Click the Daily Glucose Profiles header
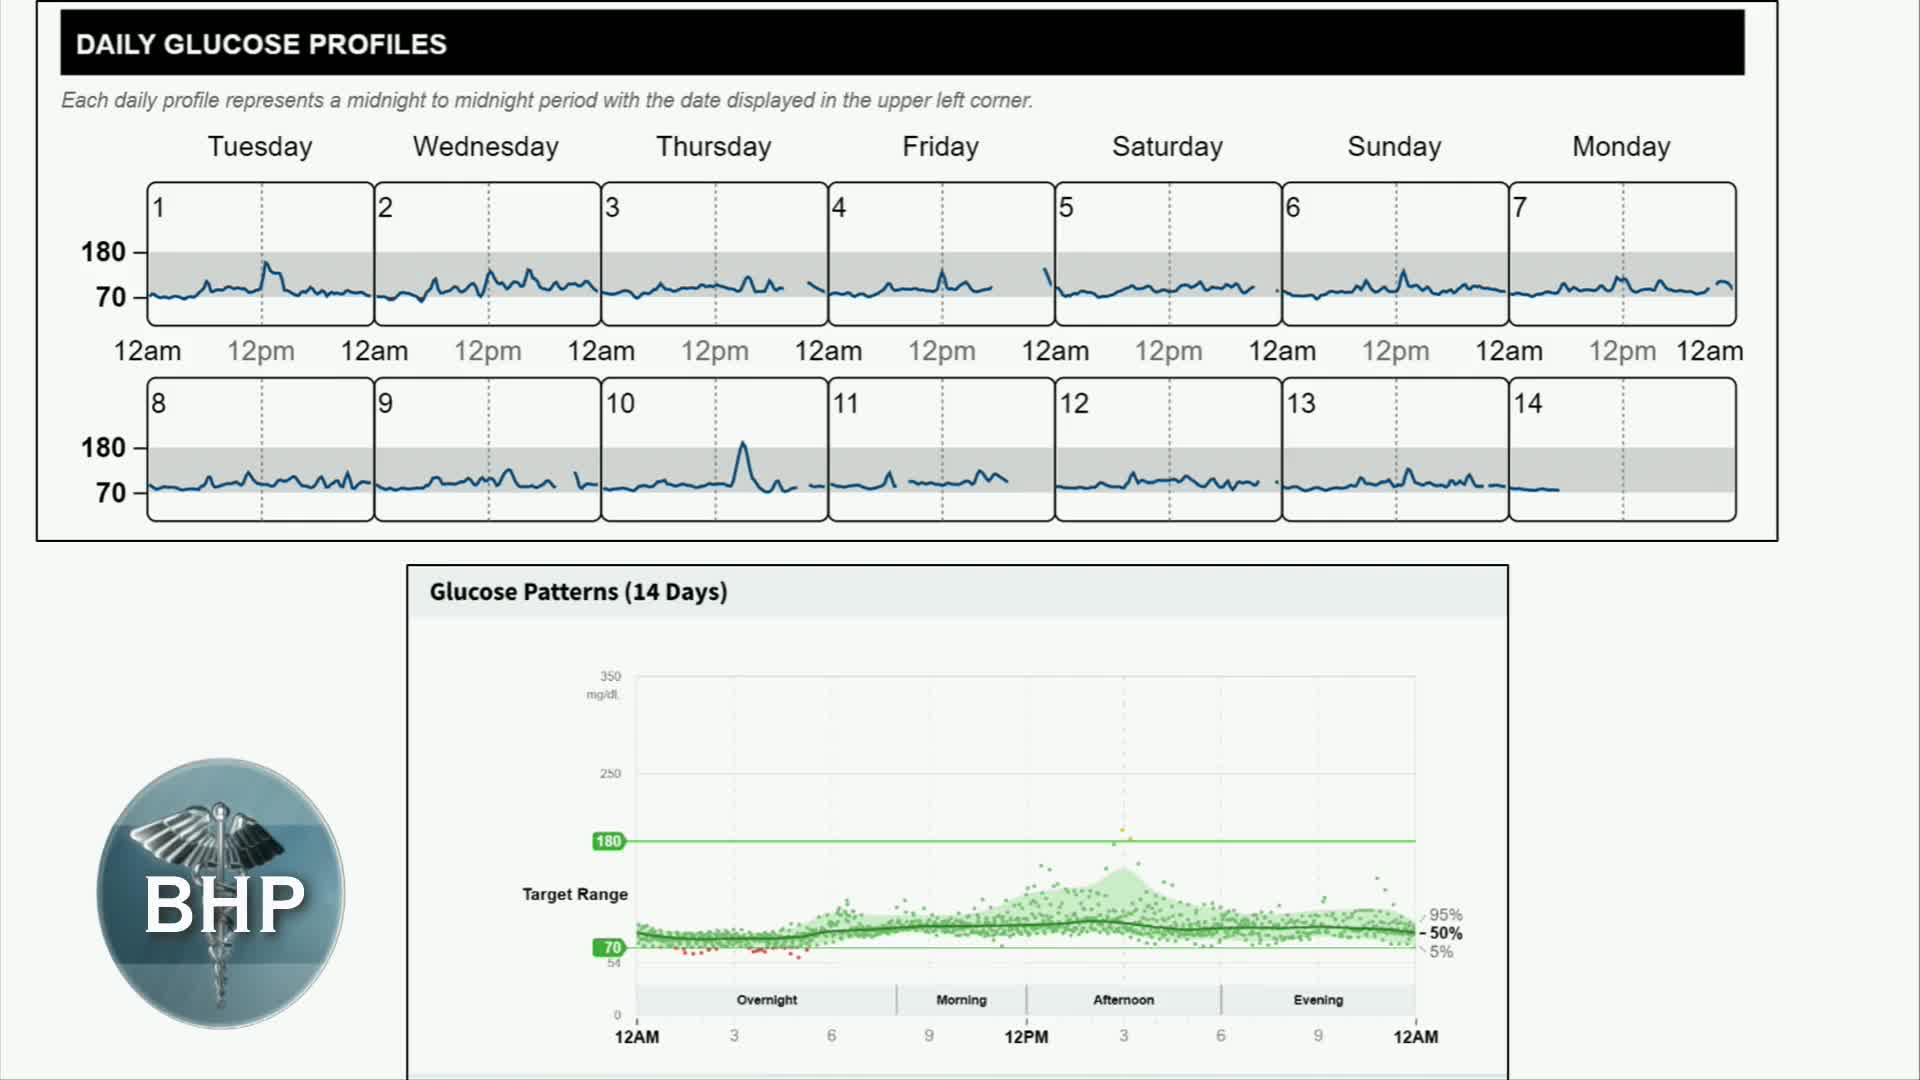The image size is (1920, 1080). click(x=261, y=44)
